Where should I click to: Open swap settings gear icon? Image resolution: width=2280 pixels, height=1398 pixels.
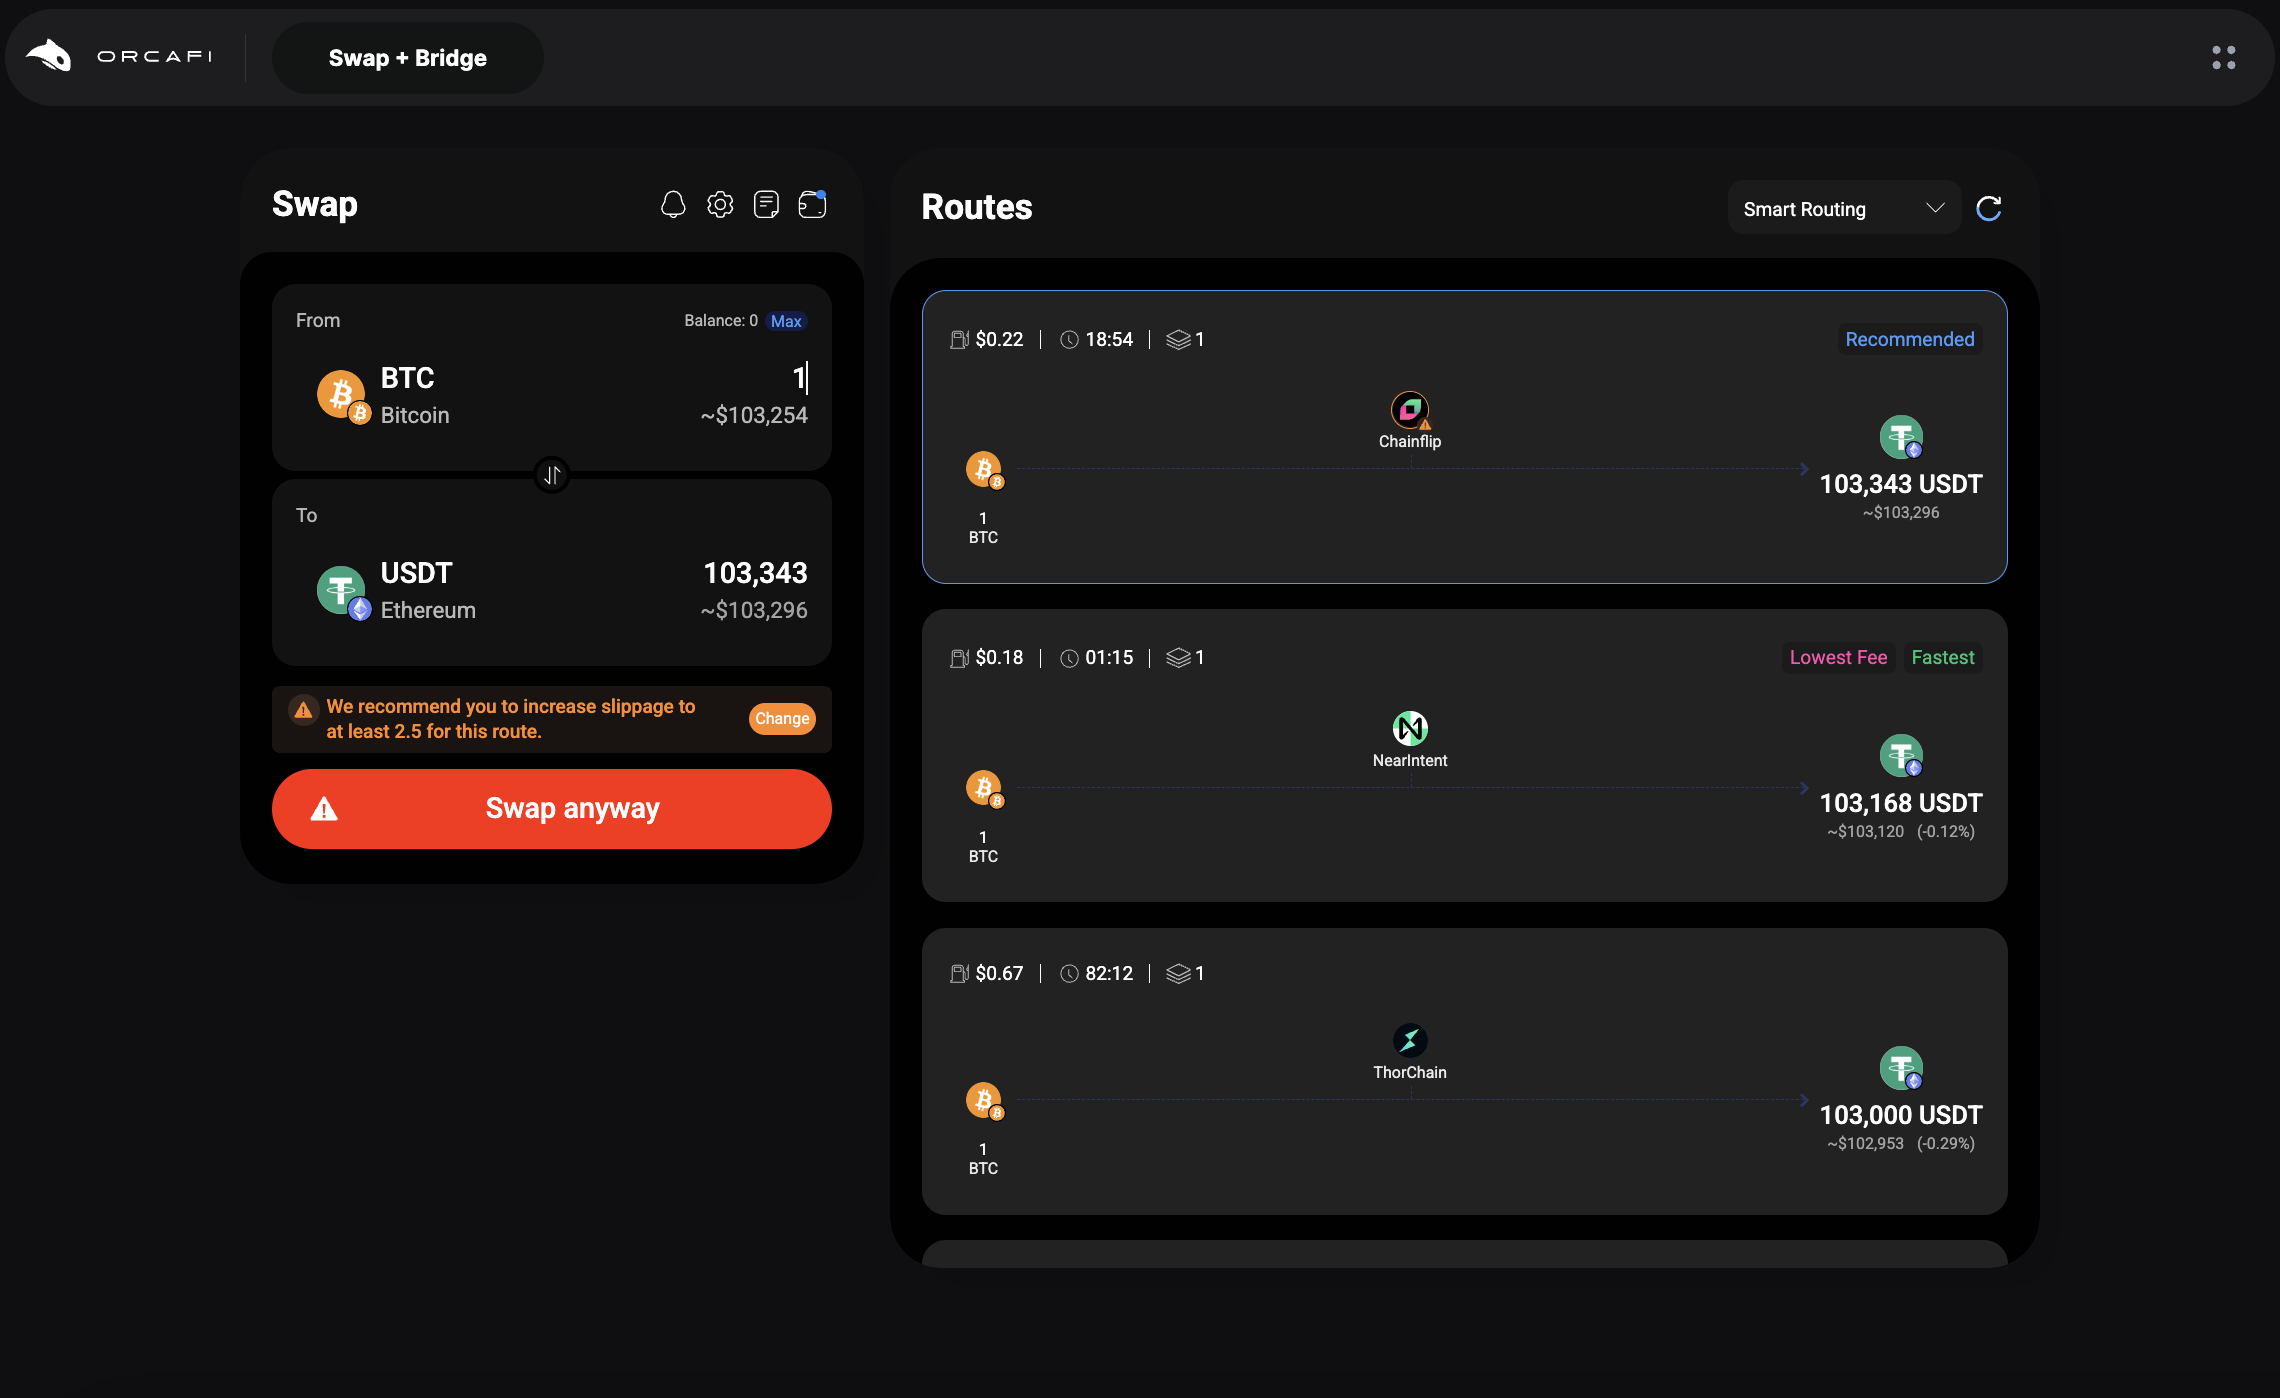720,205
